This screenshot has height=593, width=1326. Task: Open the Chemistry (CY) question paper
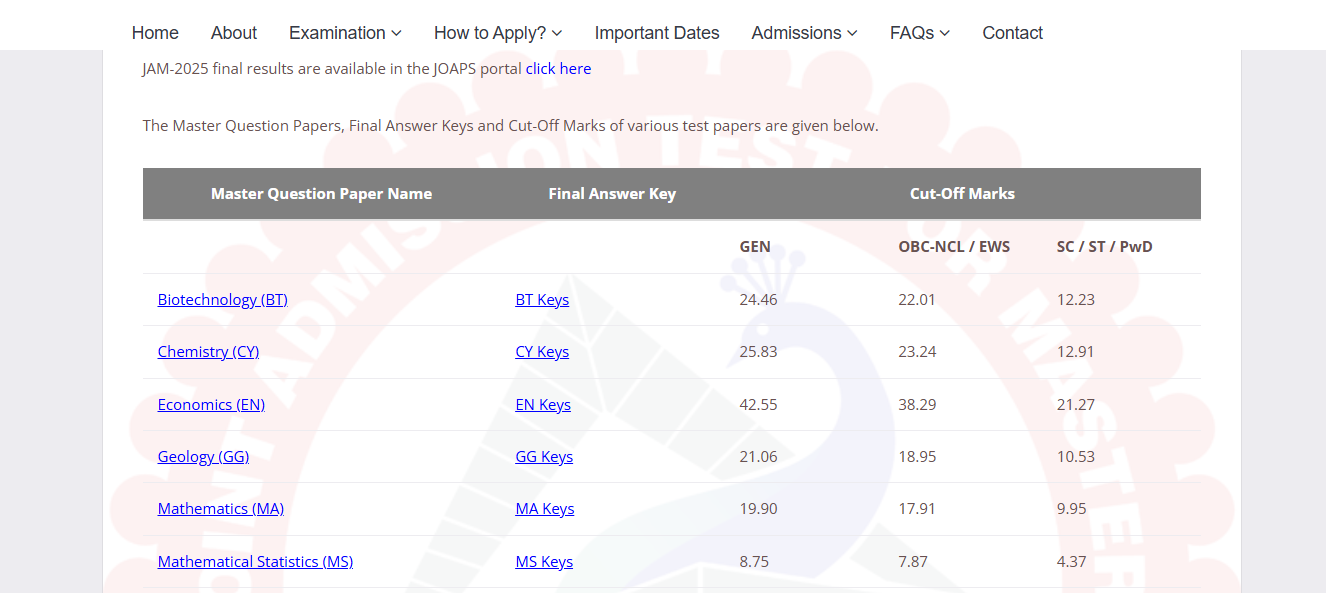pyautogui.click(x=208, y=351)
